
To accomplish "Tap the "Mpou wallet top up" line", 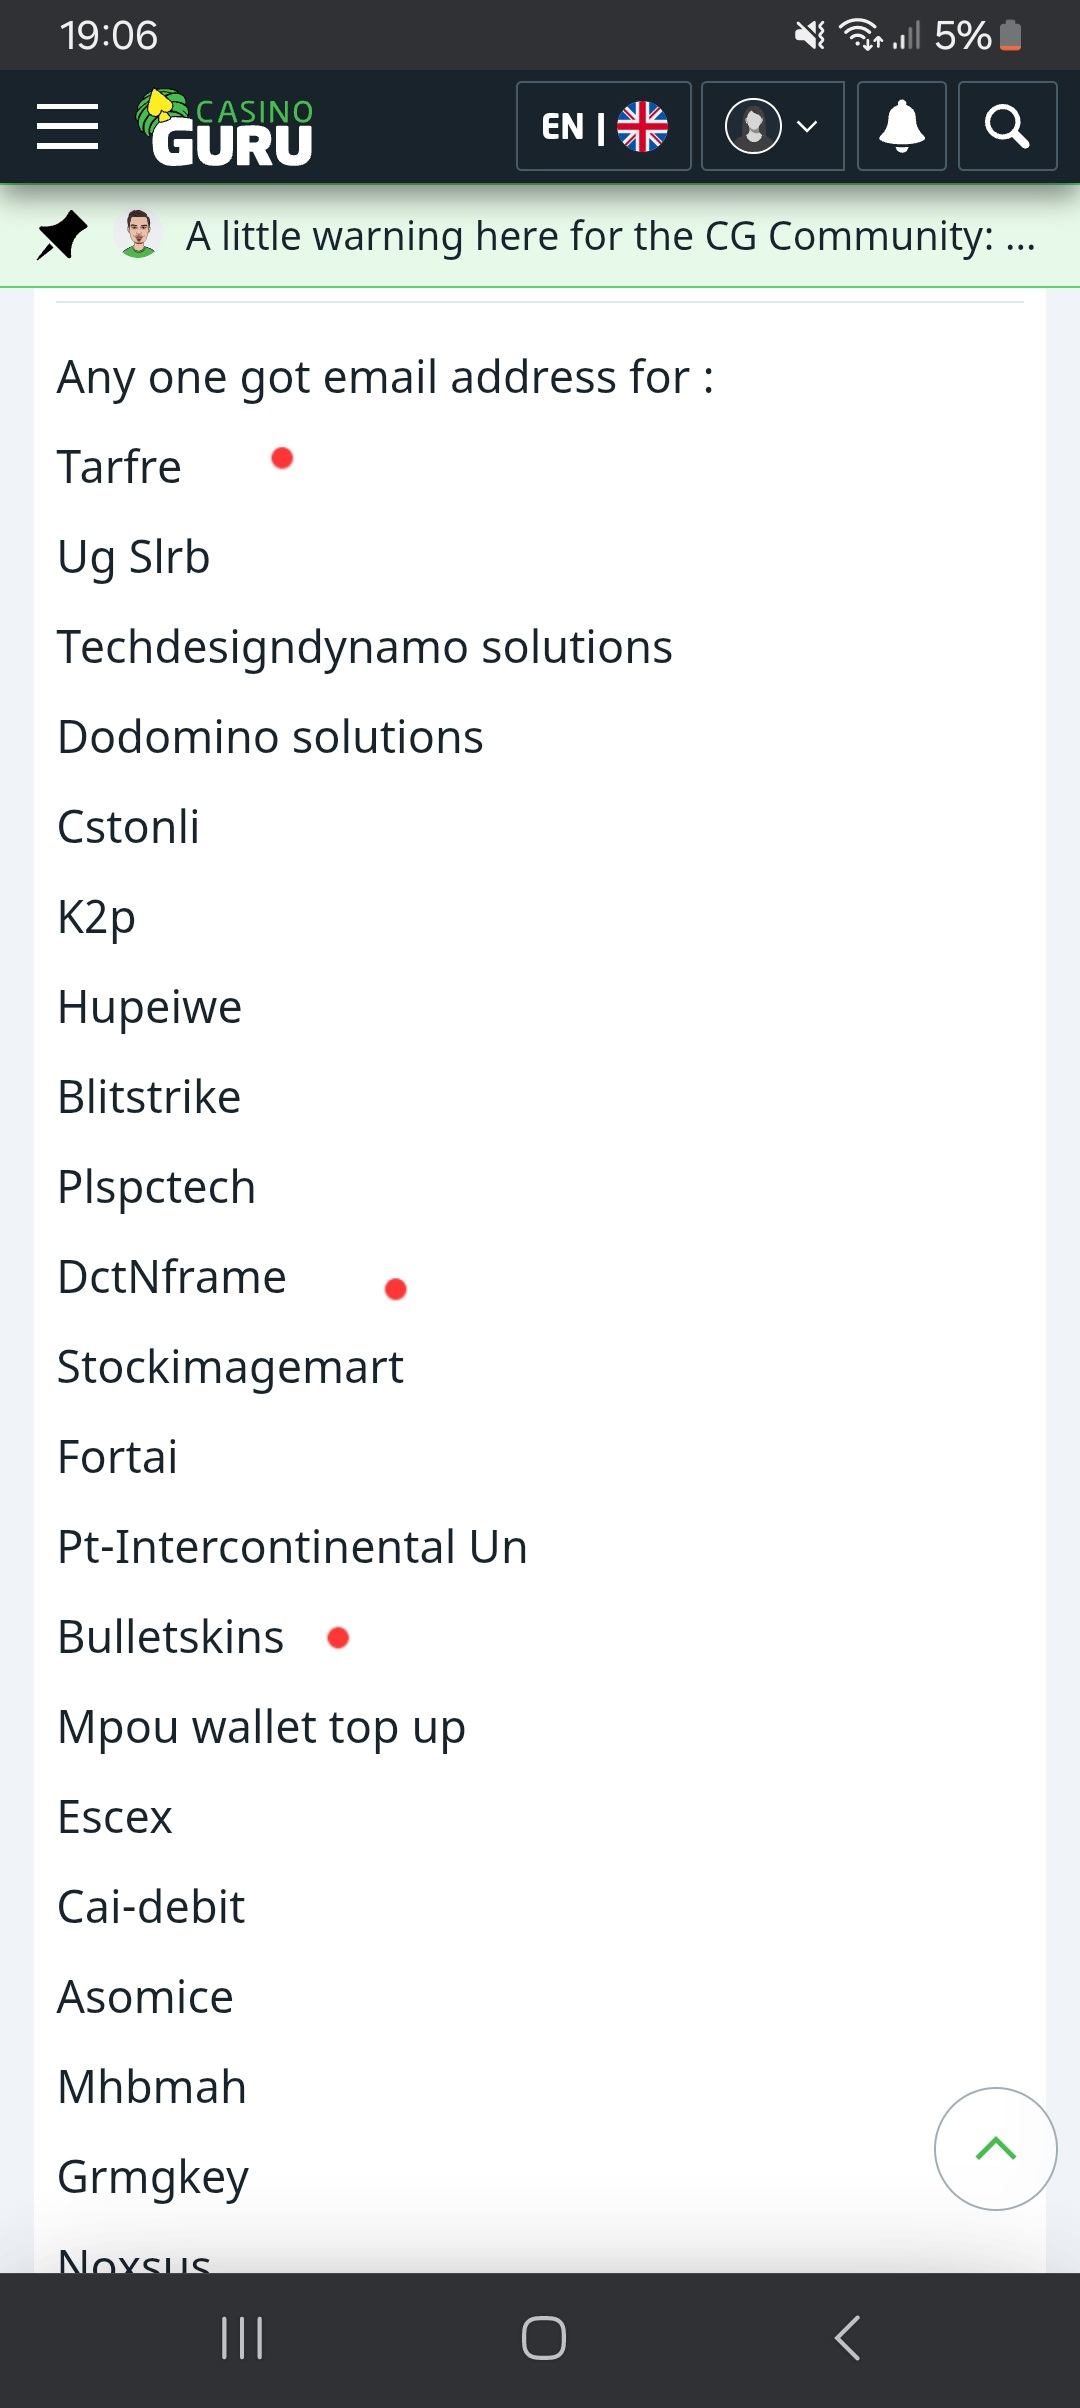I will [x=261, y=1727].
